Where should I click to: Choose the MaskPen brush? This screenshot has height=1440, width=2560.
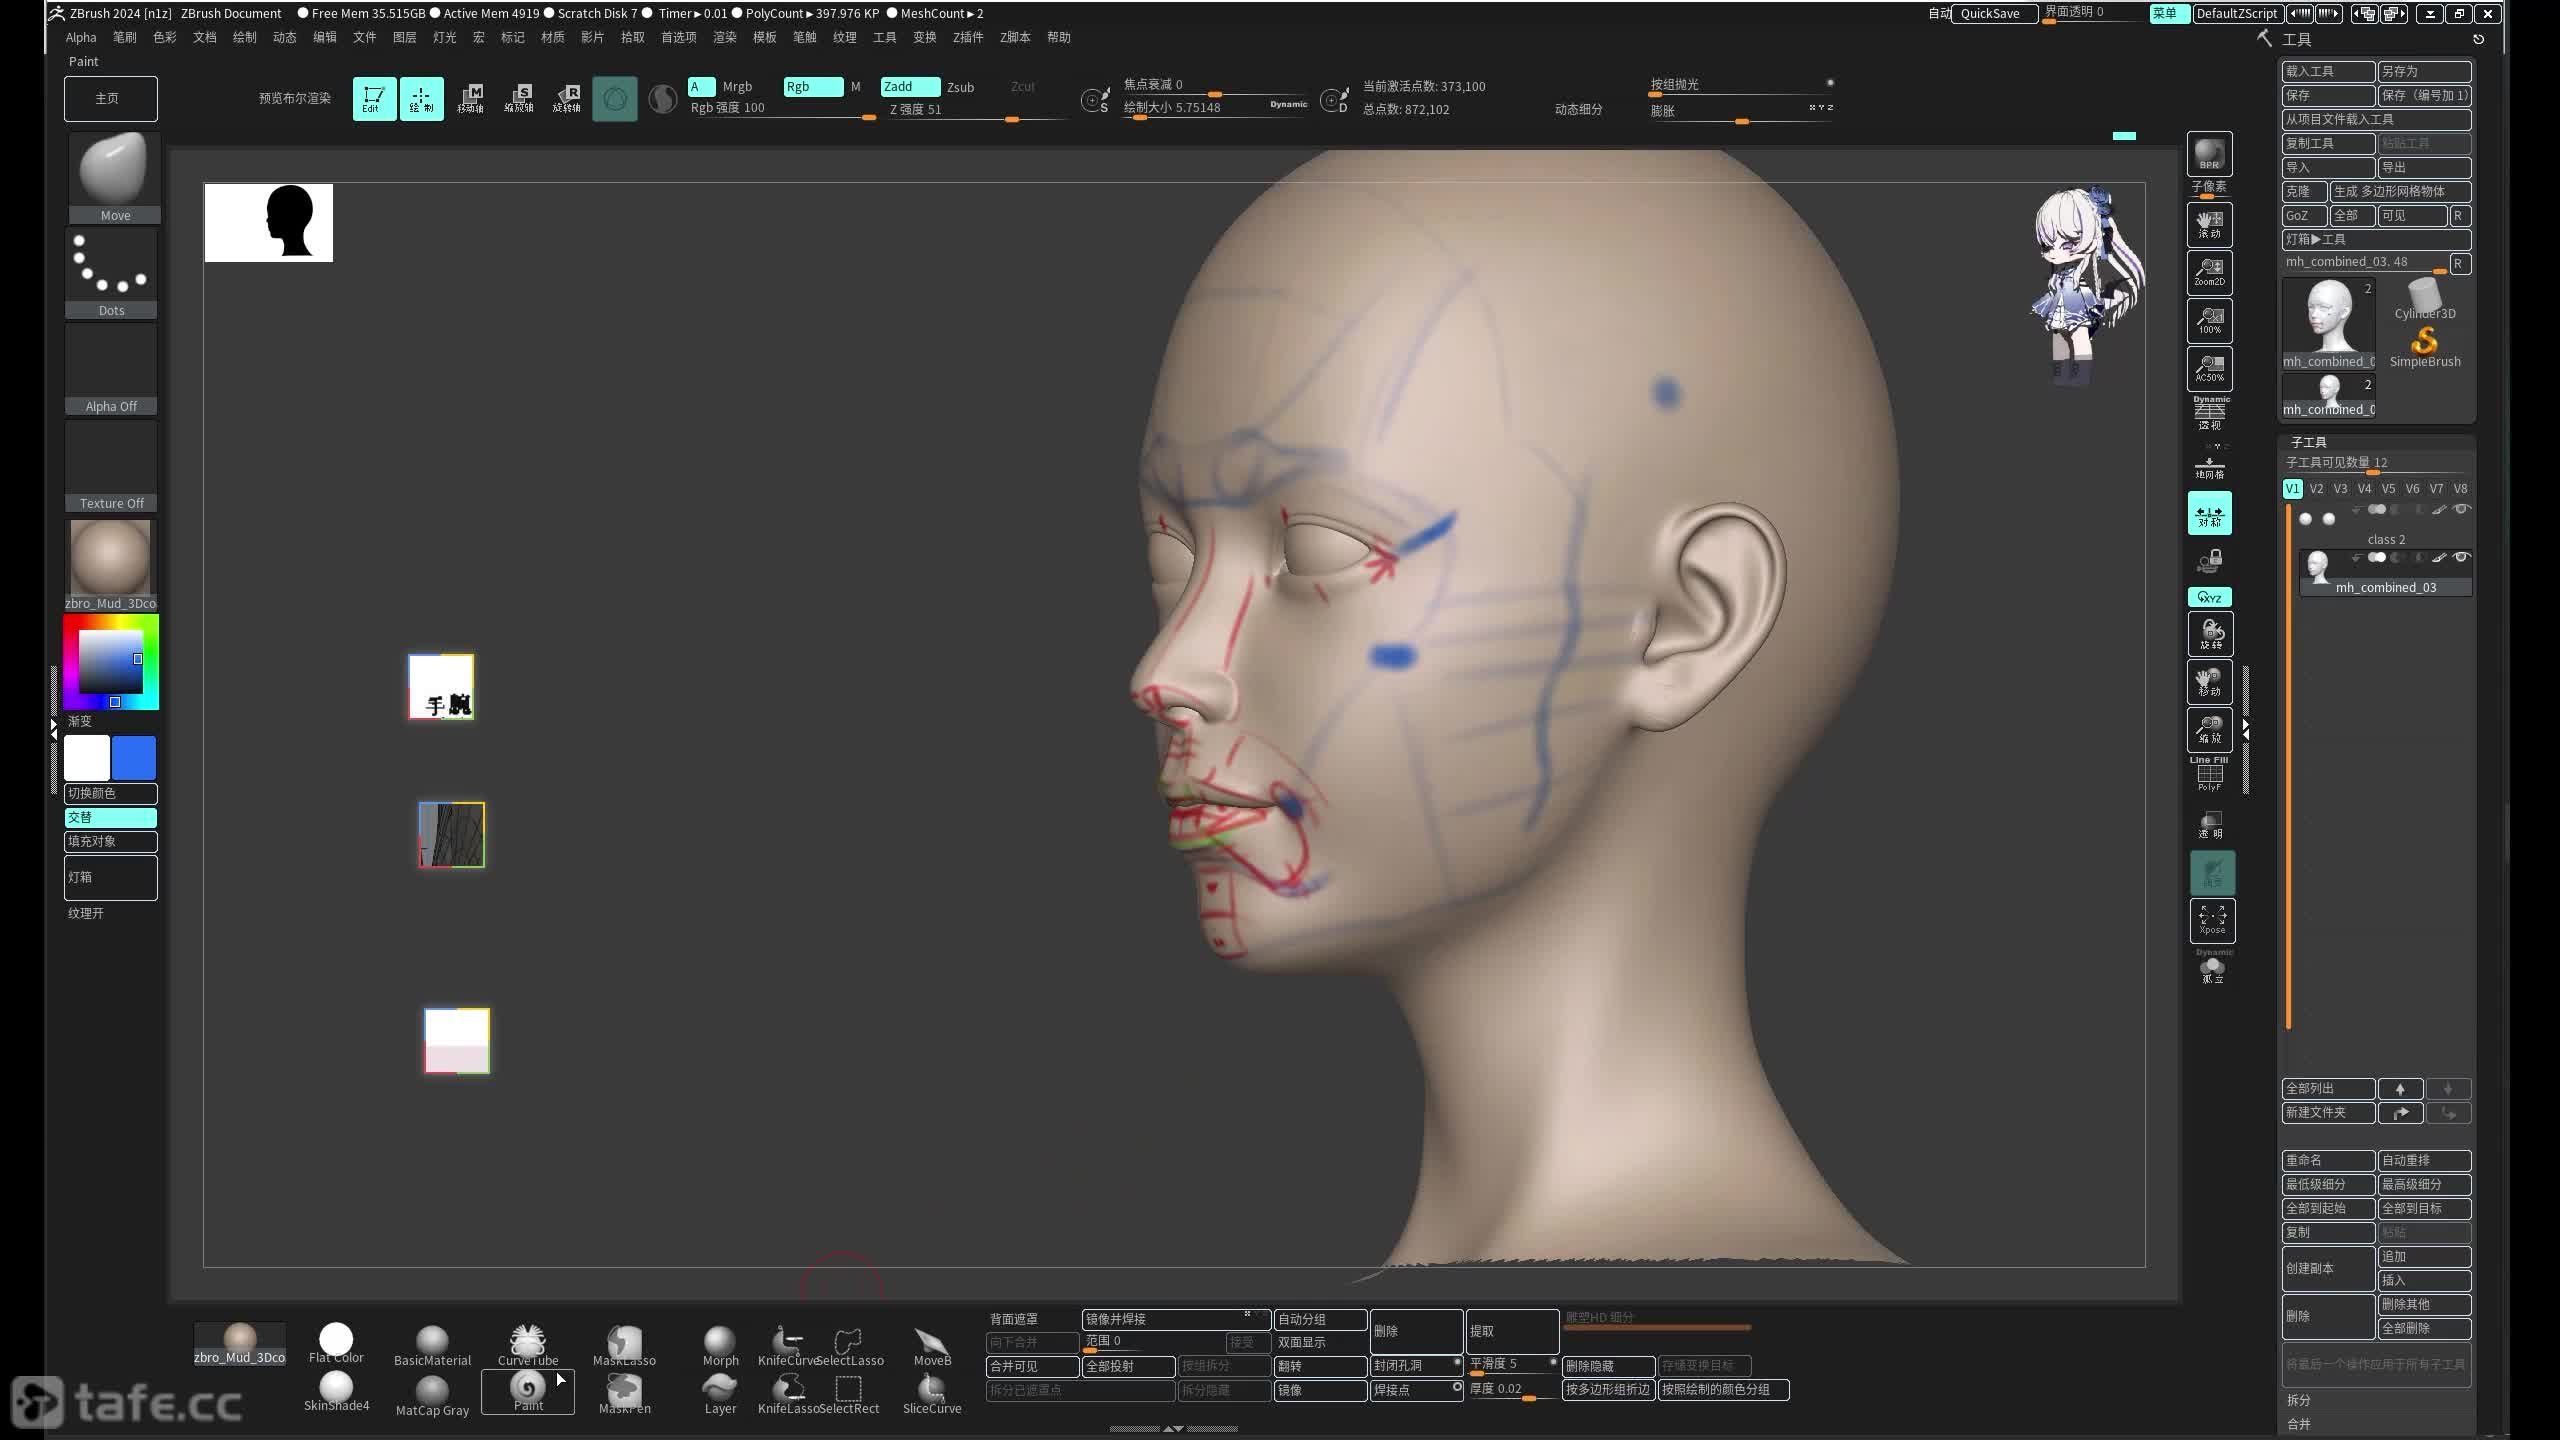click(x=624, y=1393)
